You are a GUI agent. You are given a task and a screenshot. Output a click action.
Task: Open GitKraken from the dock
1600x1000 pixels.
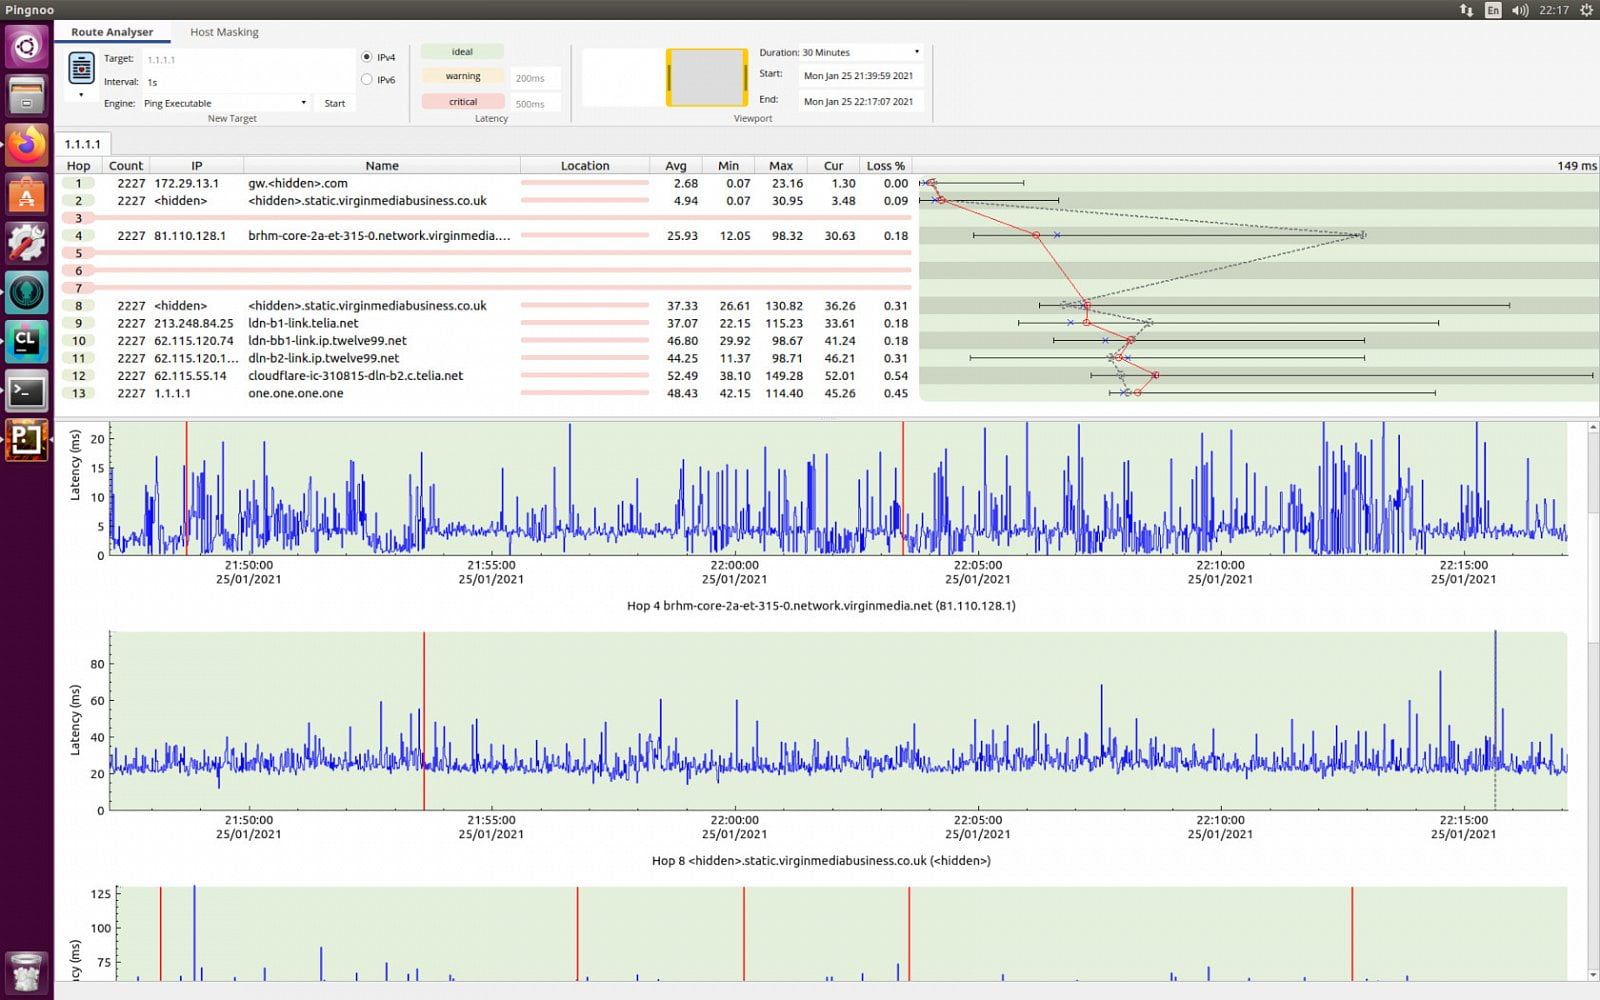(27, 292)
